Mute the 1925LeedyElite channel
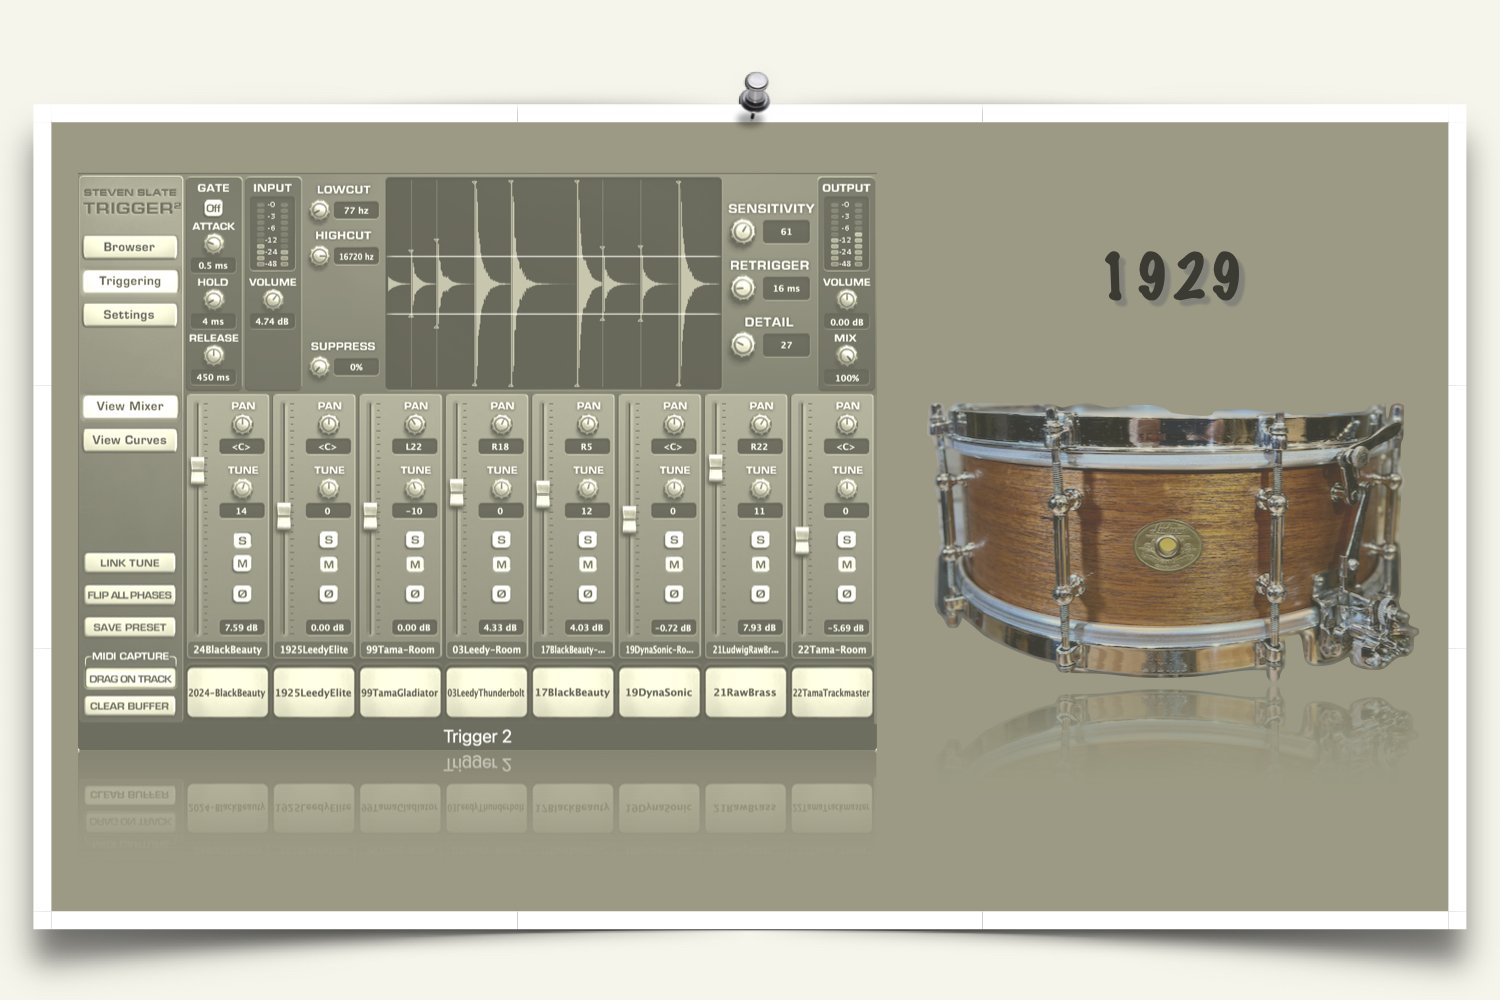Image resolution: width=1500 pixels, height=1000 pixels. point(329,565)
